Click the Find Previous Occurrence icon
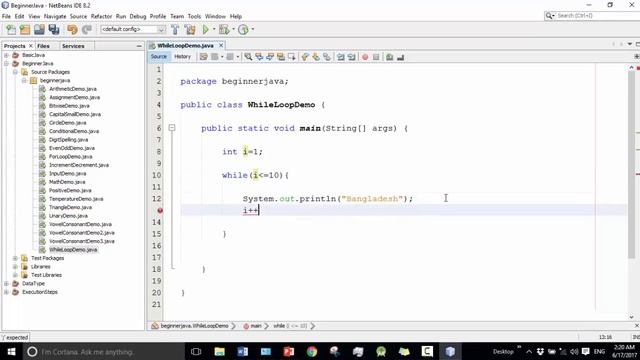640x360 pixels. (259, 57)
